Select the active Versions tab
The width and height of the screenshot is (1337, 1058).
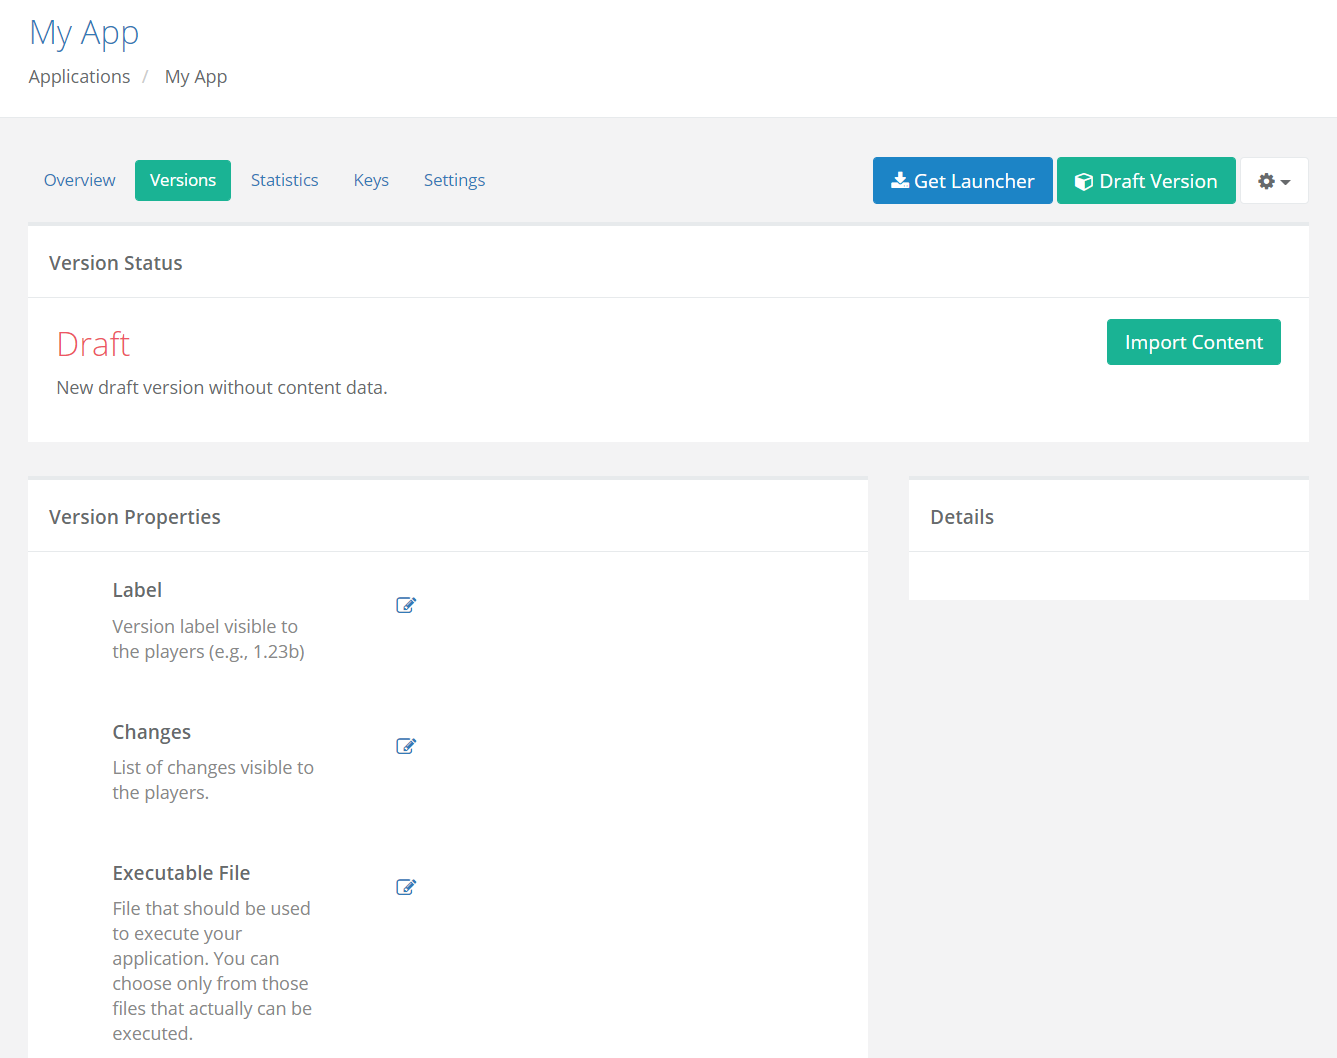click(183, 180)
